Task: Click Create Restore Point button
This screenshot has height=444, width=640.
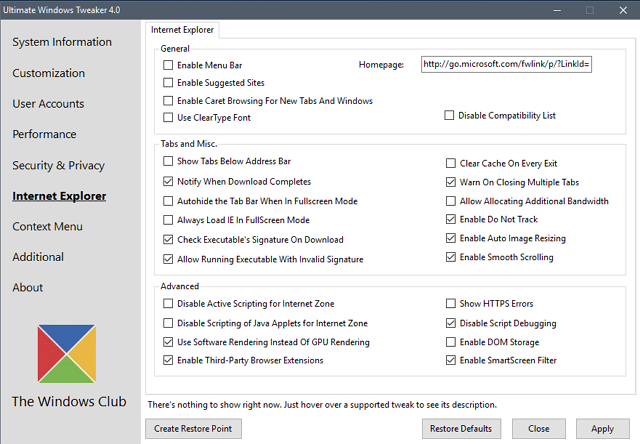Action: (x=193, y=428)
